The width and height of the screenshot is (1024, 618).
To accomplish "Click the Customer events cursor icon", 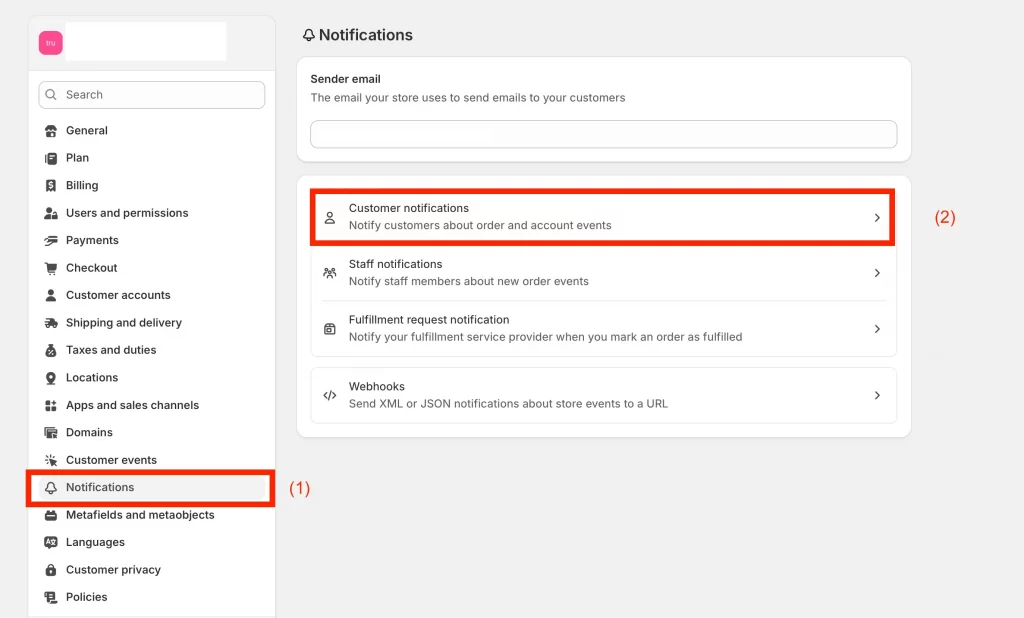I will (x=51, y=460).
